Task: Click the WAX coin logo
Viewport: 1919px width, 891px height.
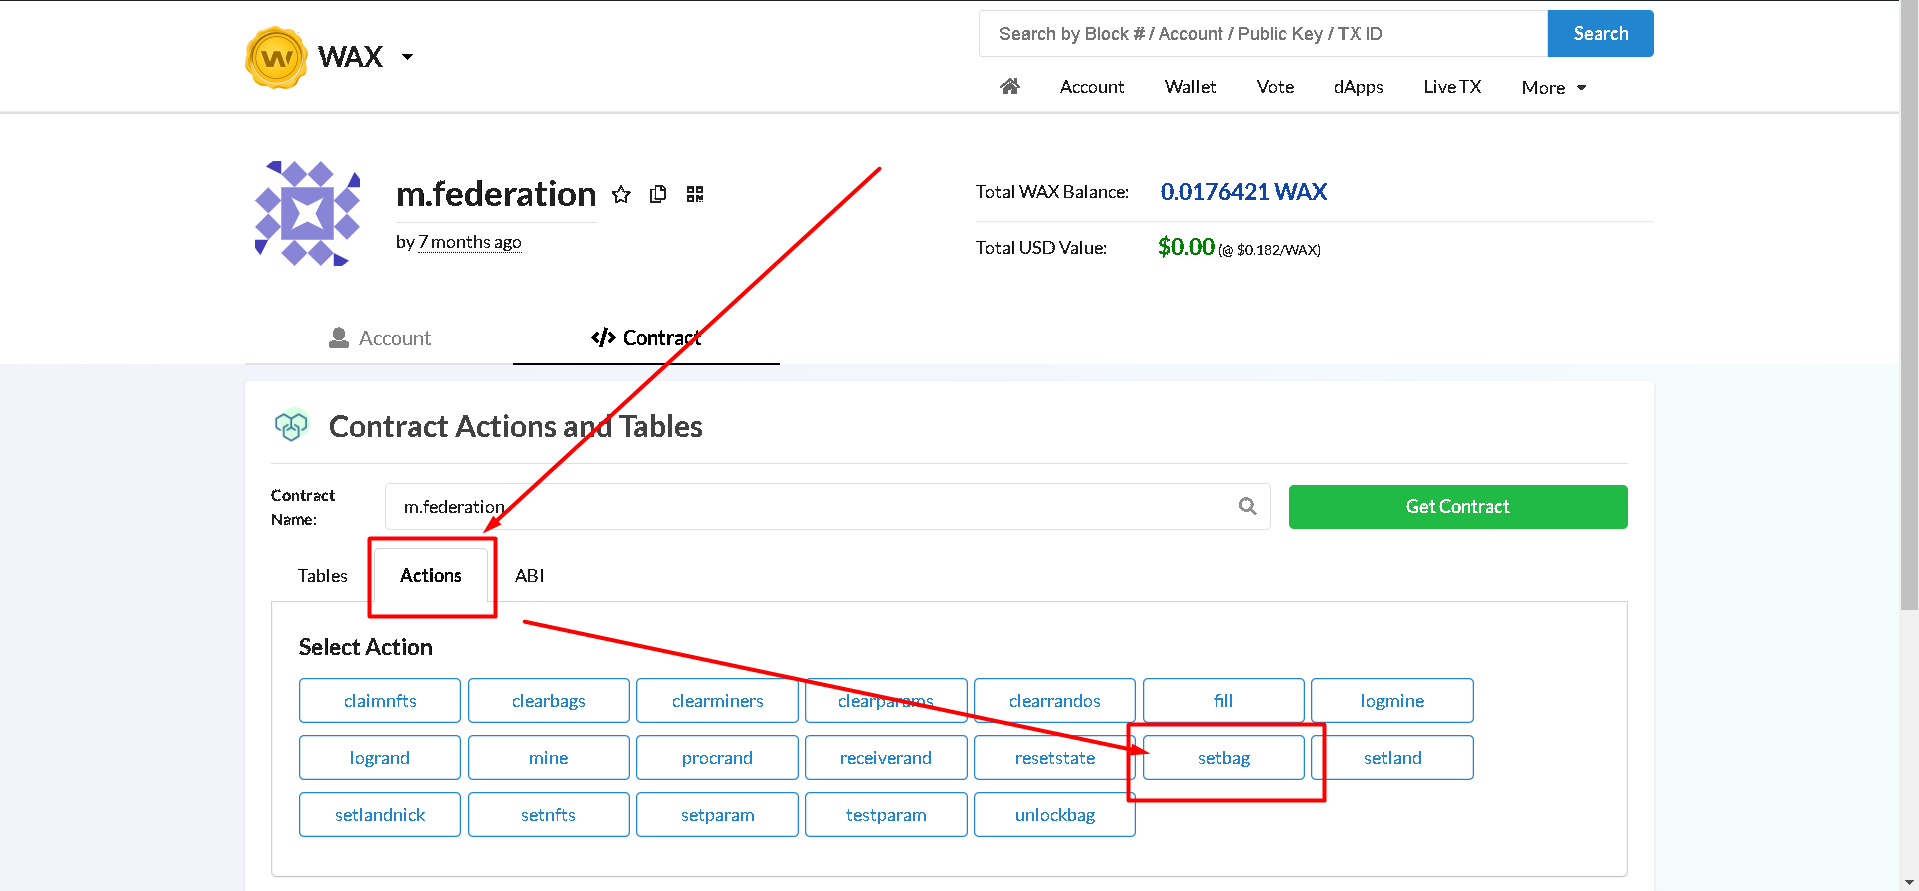Action: coord(276,58)
